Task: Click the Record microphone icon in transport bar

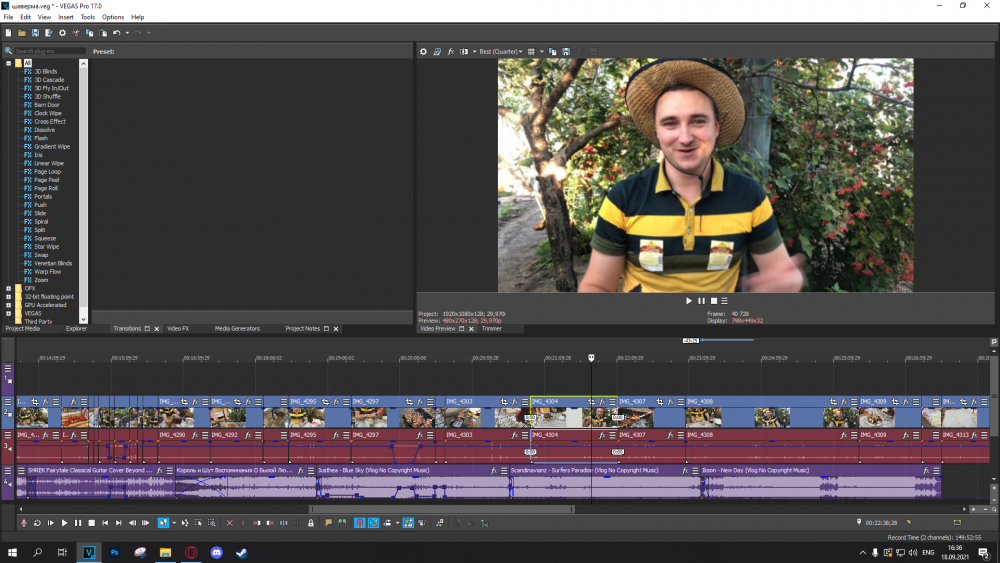Action: [x=24, y=523]
